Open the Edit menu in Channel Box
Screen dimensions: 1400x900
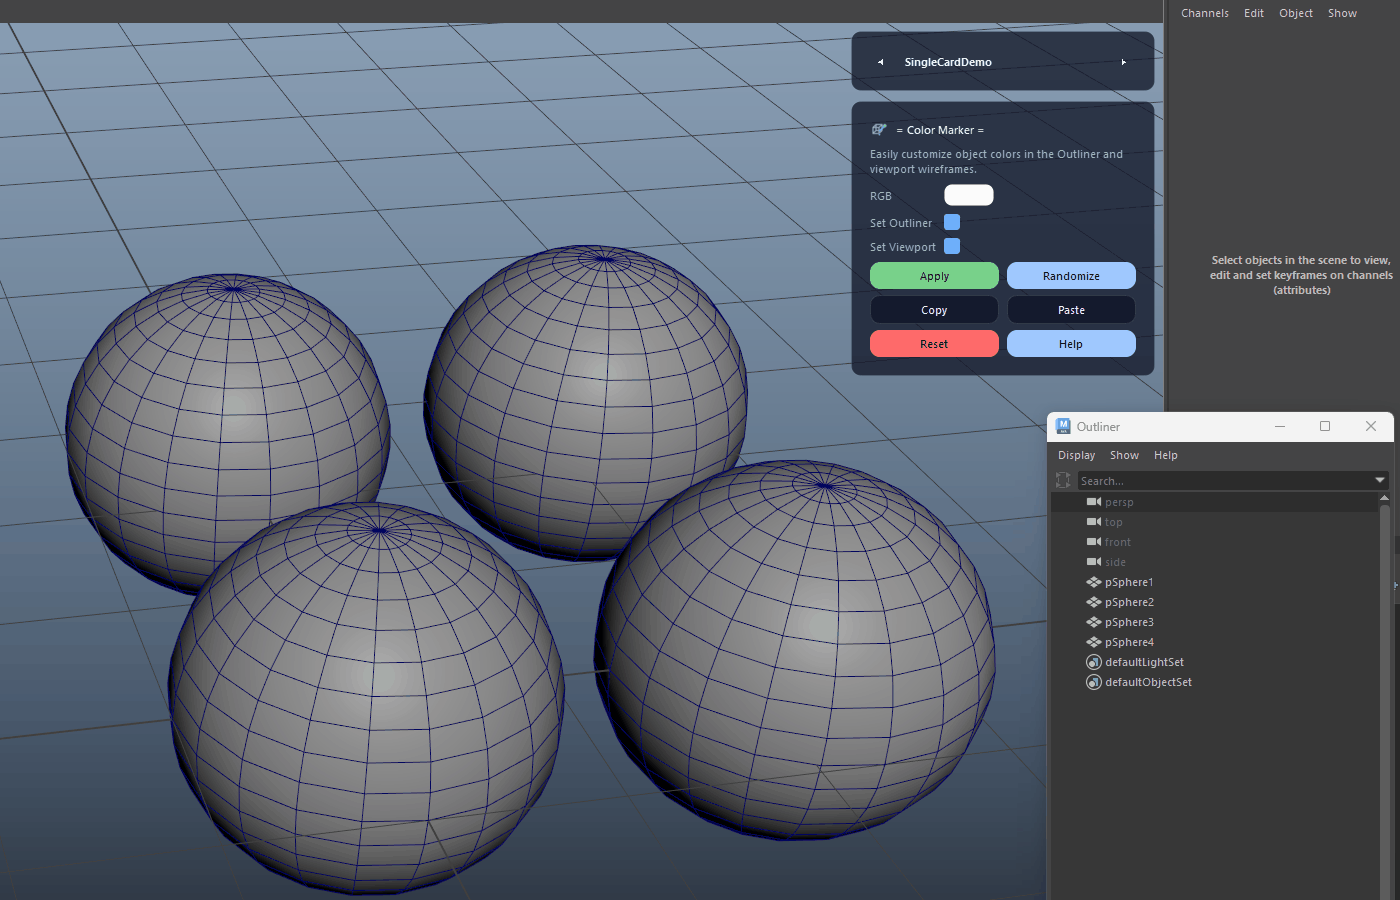1254,13
